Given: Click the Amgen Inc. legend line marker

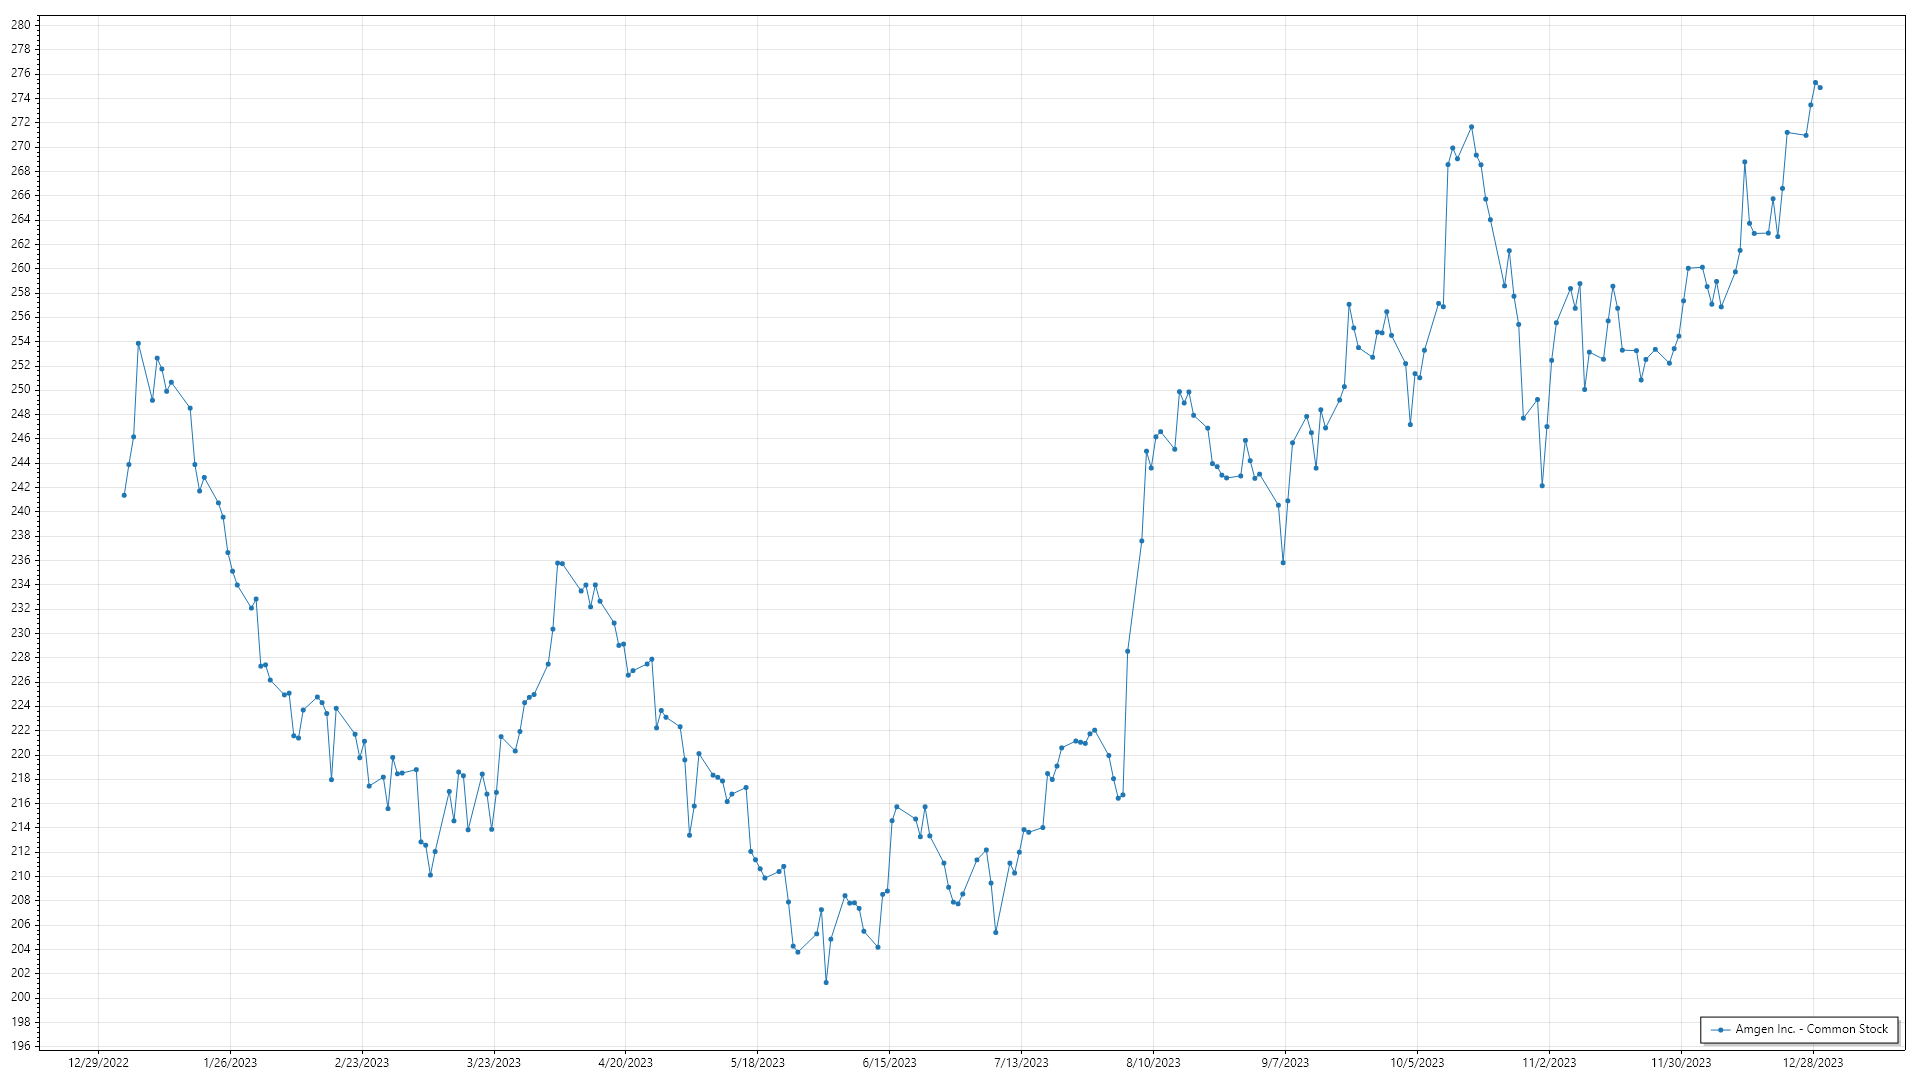Looking at the screenshot, I should point(1720,1030).
